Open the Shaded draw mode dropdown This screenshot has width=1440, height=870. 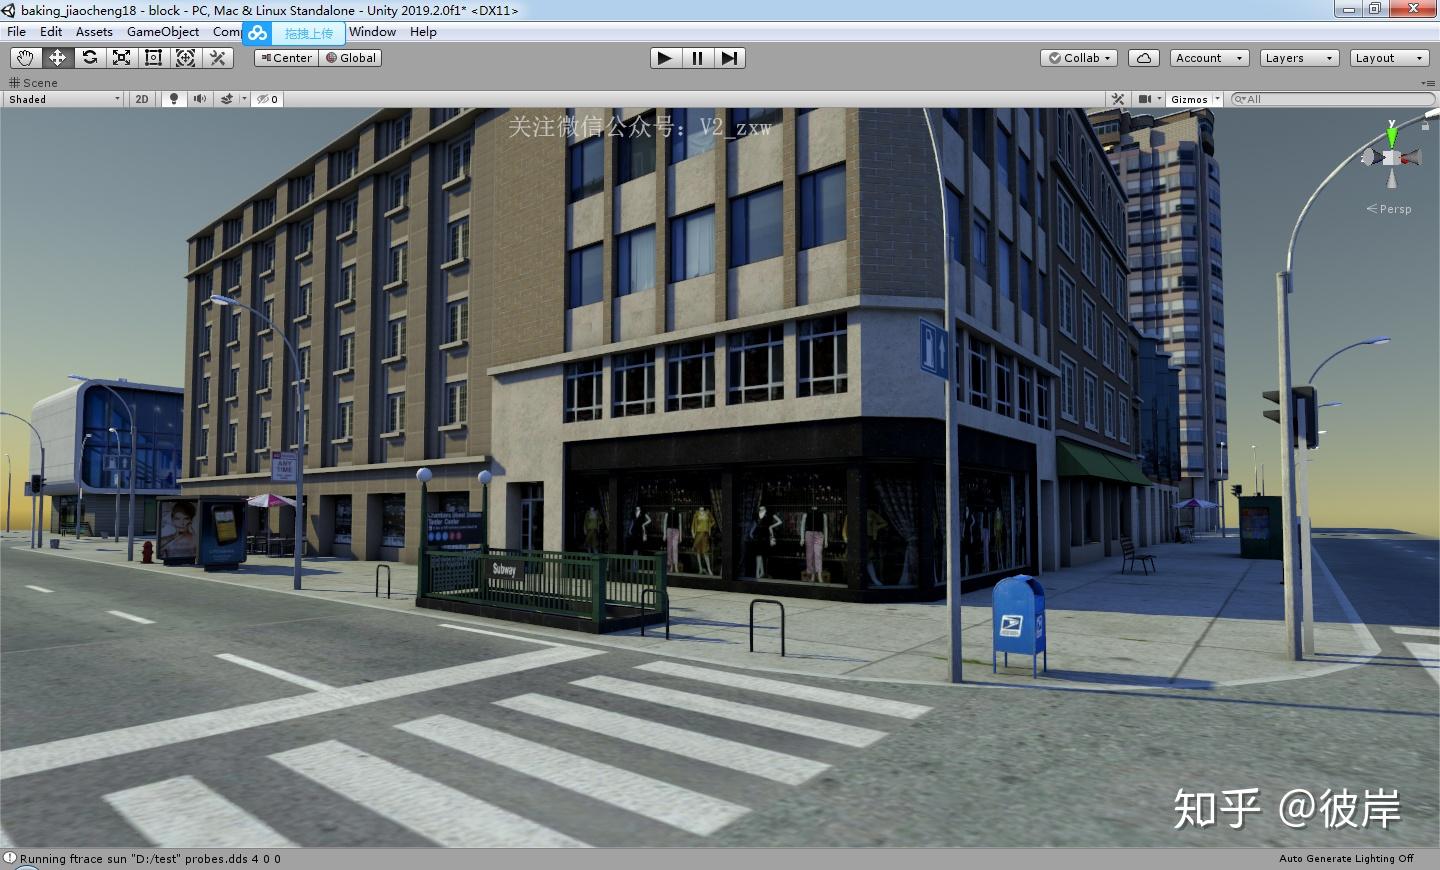pos(64,99)
